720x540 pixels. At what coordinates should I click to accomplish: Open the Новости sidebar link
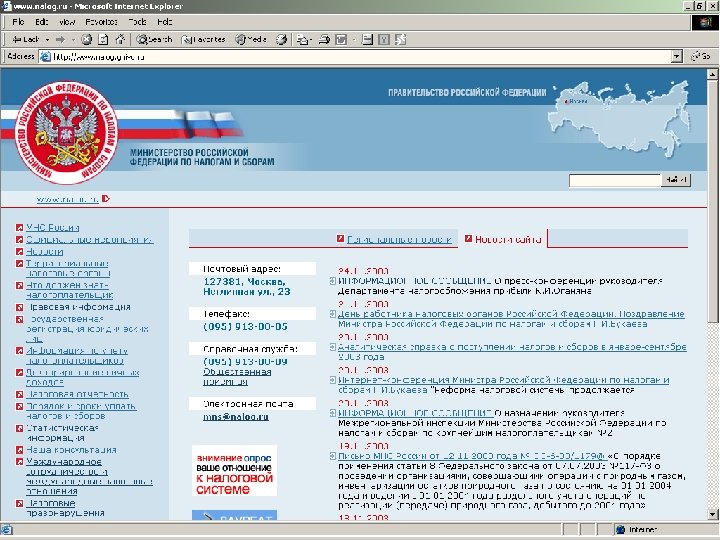coord(45,252)
